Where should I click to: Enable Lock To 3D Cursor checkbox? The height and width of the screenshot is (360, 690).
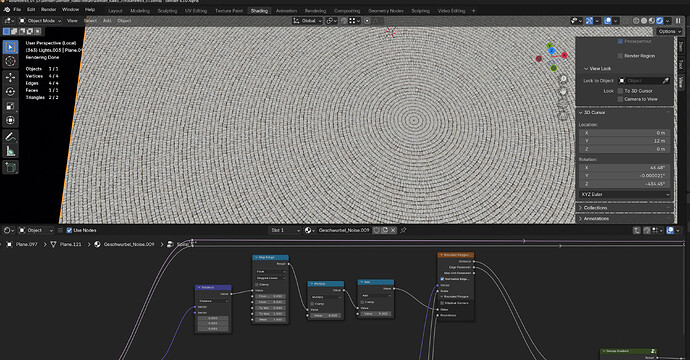tap(620, 91)
